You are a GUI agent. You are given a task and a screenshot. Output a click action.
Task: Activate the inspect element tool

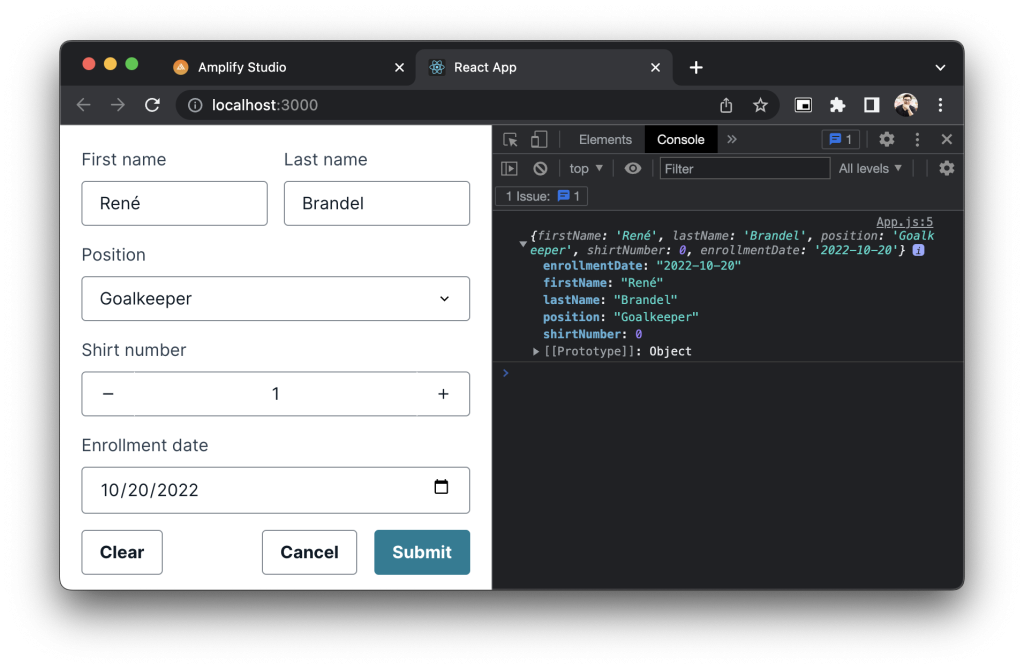[512, 139]
